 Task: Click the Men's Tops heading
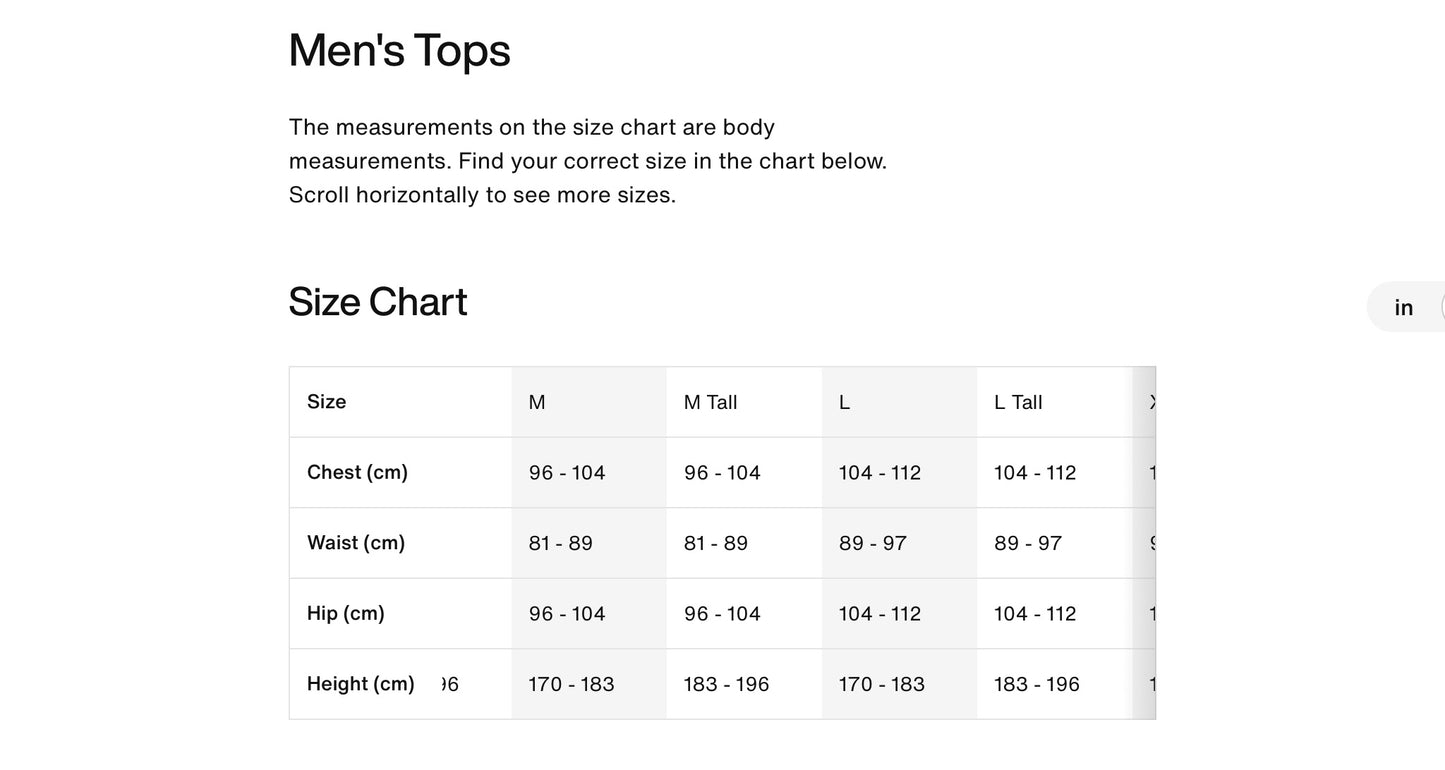coord(399,50)
